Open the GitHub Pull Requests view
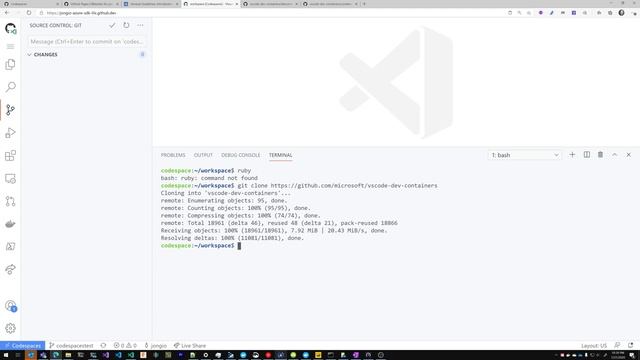 (x=10, y=201)
